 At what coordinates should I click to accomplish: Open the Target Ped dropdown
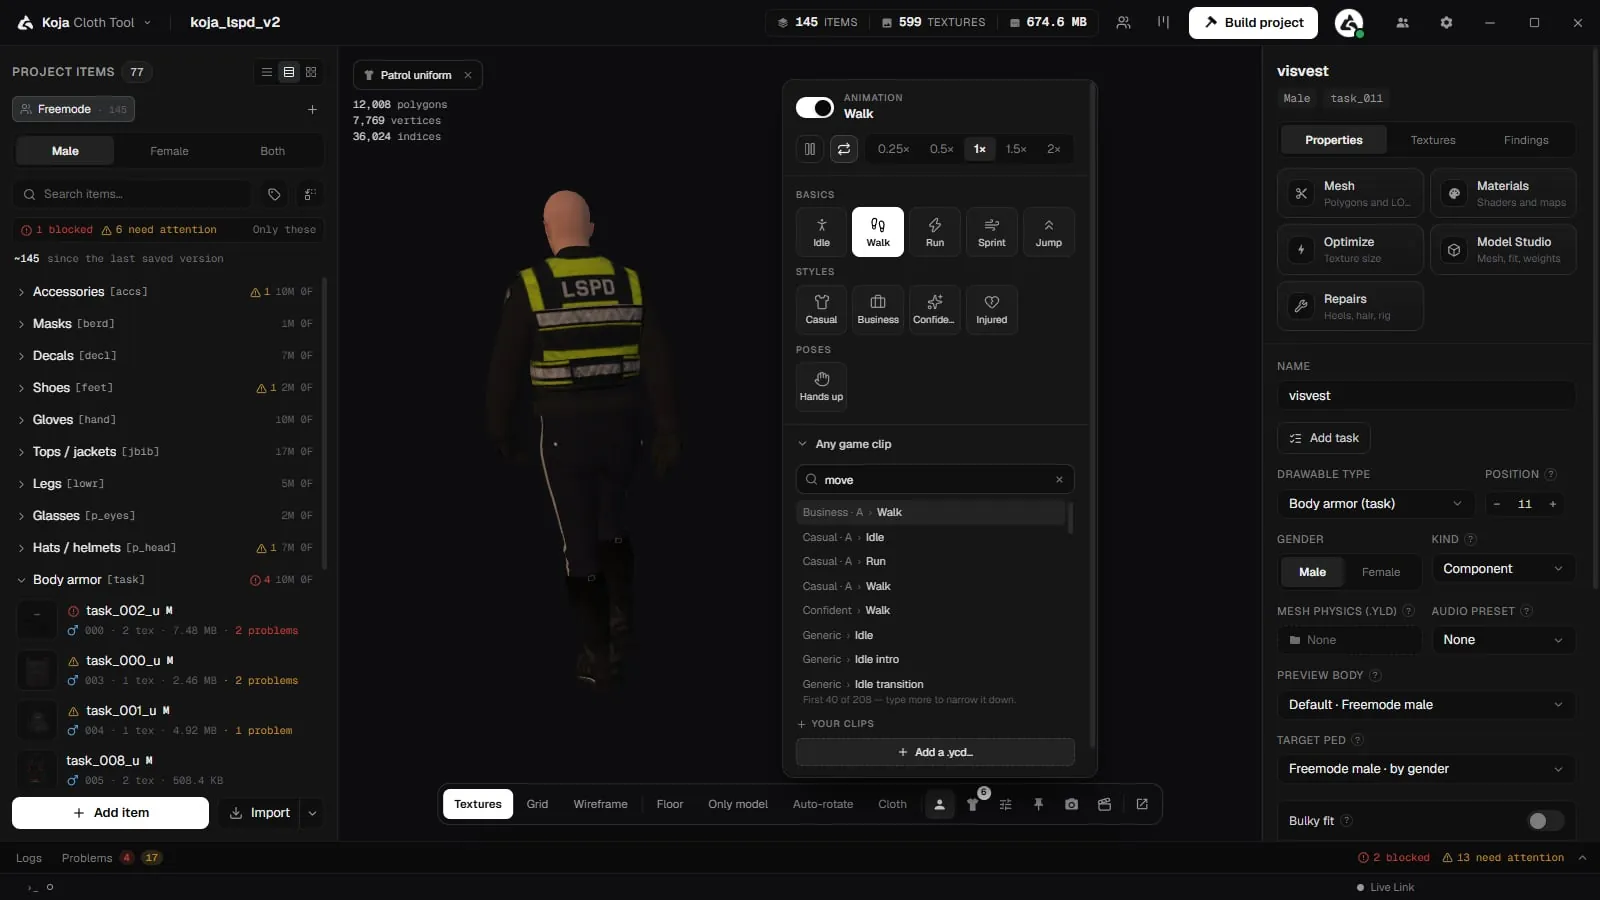[1426, 769]
